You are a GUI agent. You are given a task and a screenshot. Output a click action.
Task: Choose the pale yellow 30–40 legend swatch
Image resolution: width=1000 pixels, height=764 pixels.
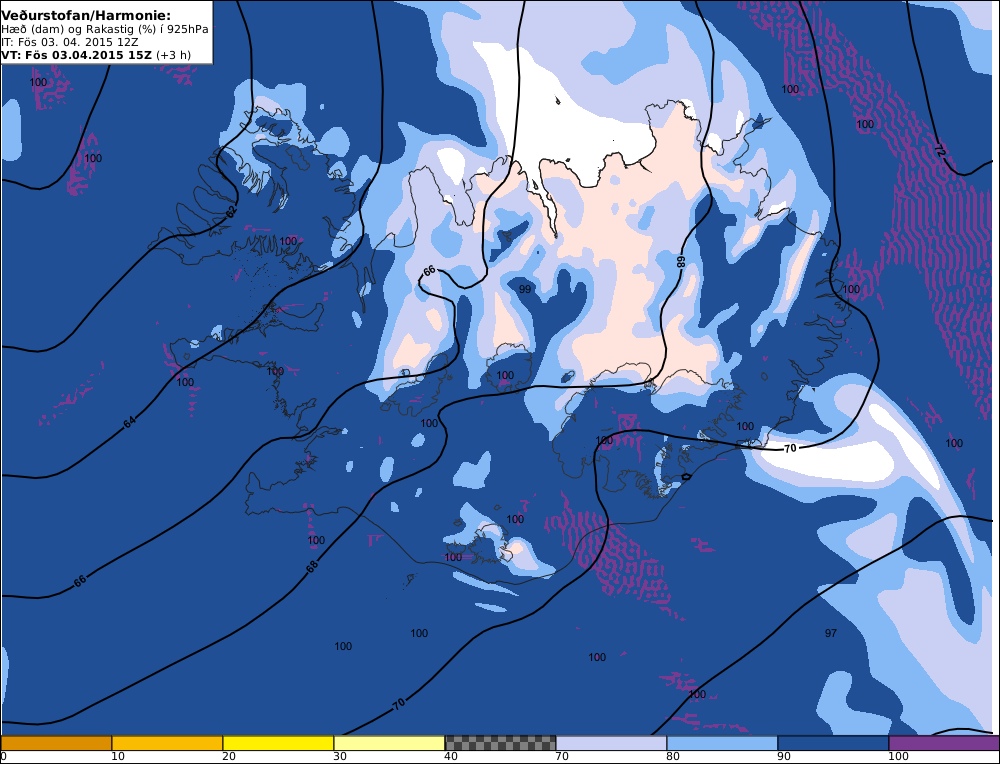pos(389,742)
